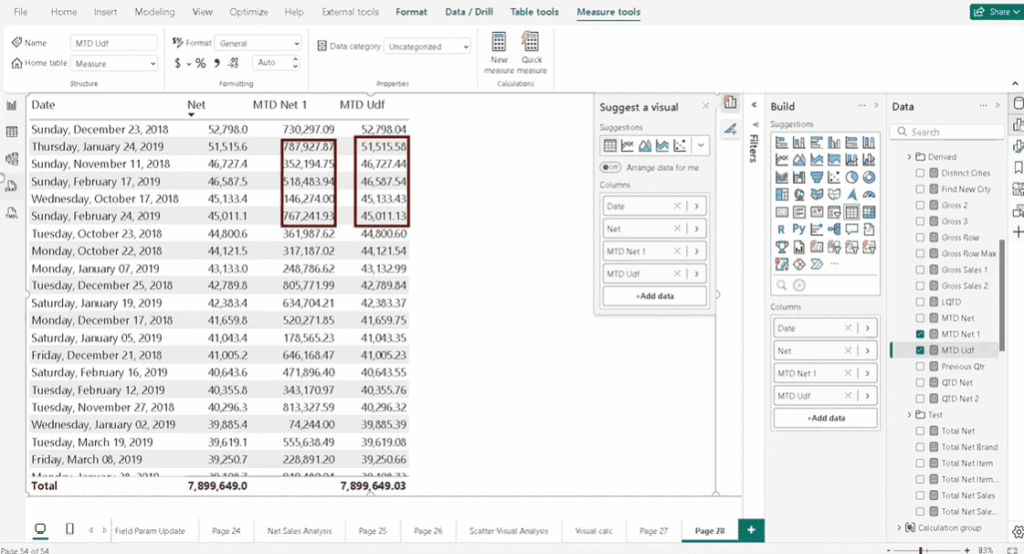Uncheck the MTD Net 1 field
1024x554 pixels.
pos(920,334)
